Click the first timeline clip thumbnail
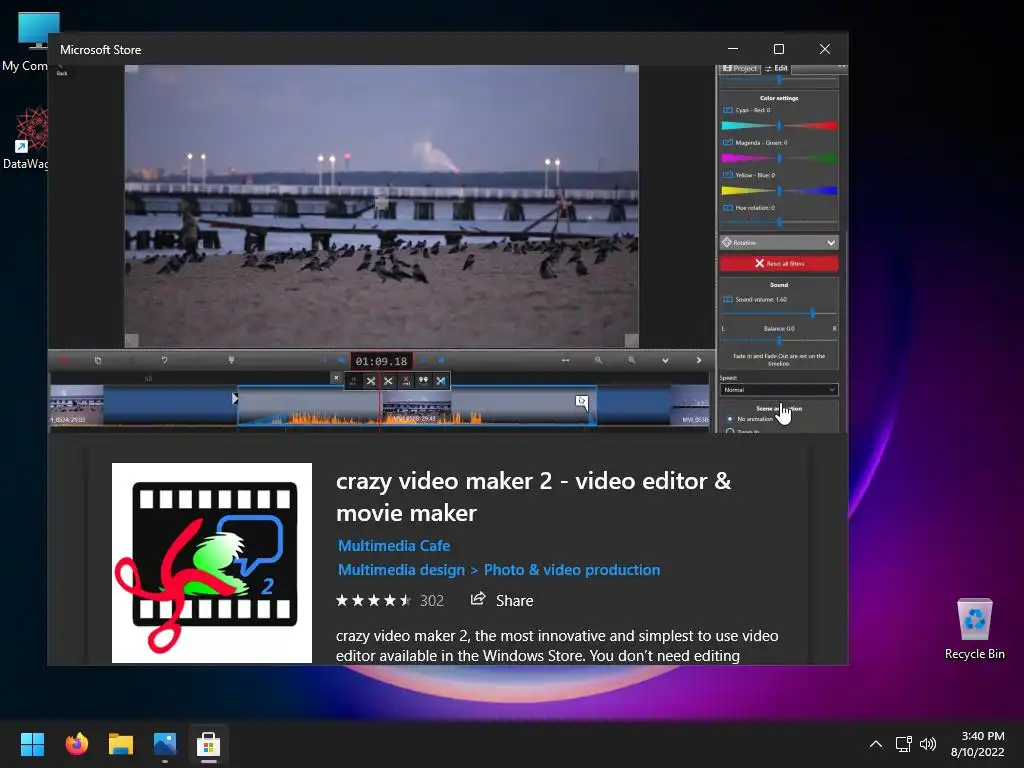Viewport: 1024px width, 768px height. click(x=76, y=405)
